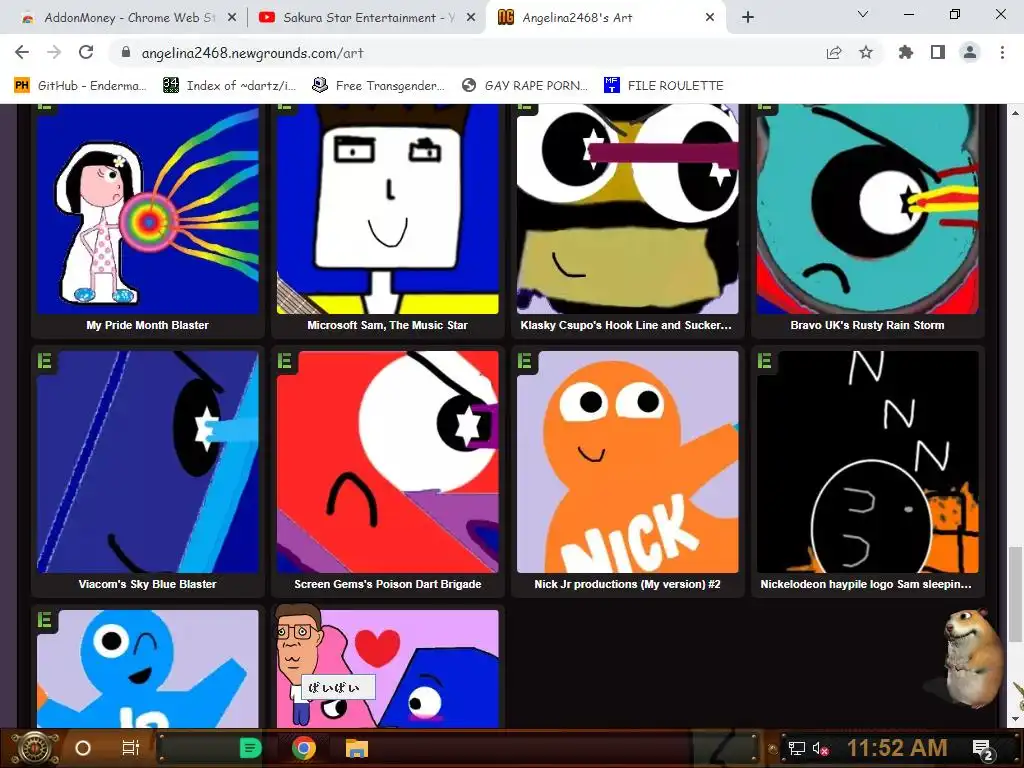This screenshot has height=768, width=1024.
Task: Open the GitHub - Enderma bookmark
Action: point(80,86)
